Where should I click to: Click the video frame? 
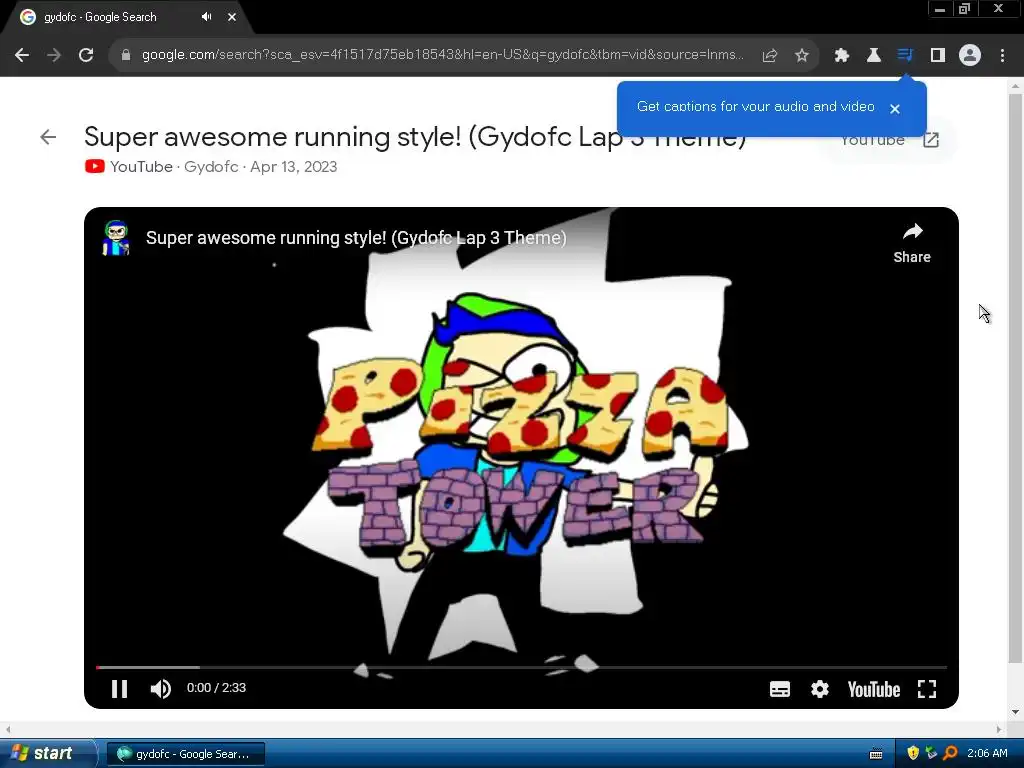(x=521, y=457)
